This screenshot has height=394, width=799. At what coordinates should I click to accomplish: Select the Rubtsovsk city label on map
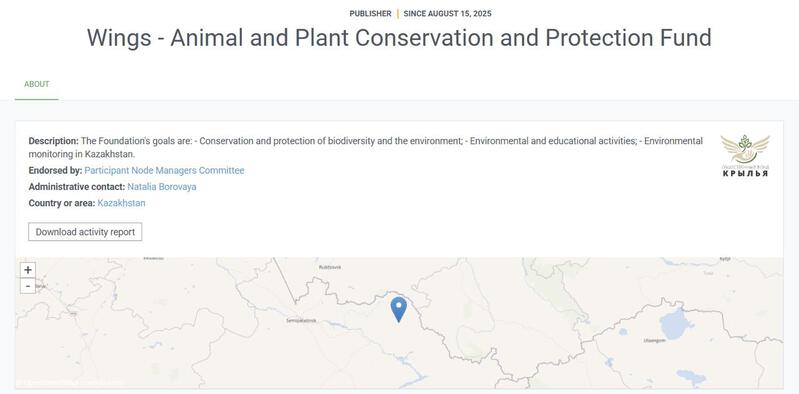[x=329, y=267]
